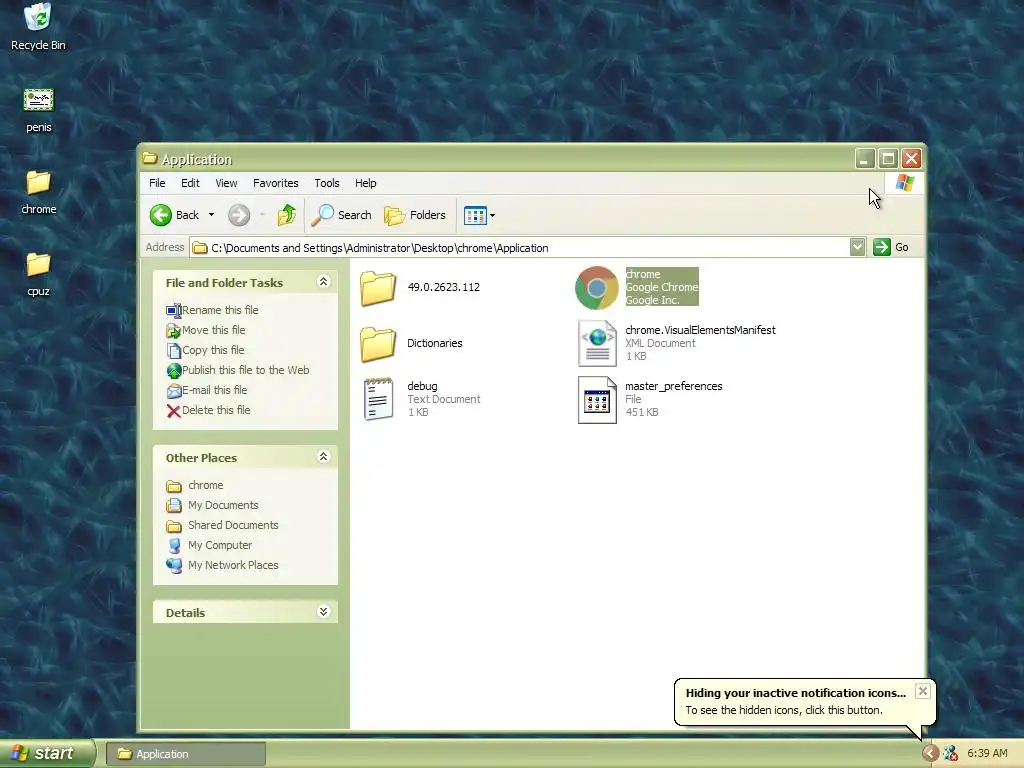
Task: Click the taskbar clock showing 6:39 AM
Action: click(987, 753)
